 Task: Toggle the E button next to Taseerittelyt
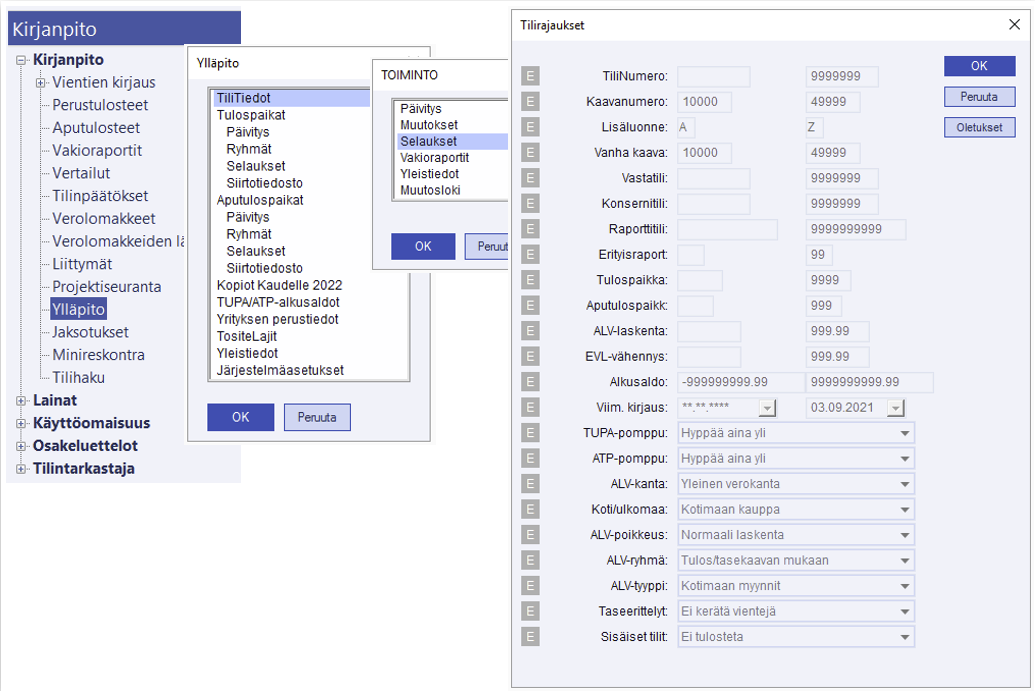click(x=530, y=611)
